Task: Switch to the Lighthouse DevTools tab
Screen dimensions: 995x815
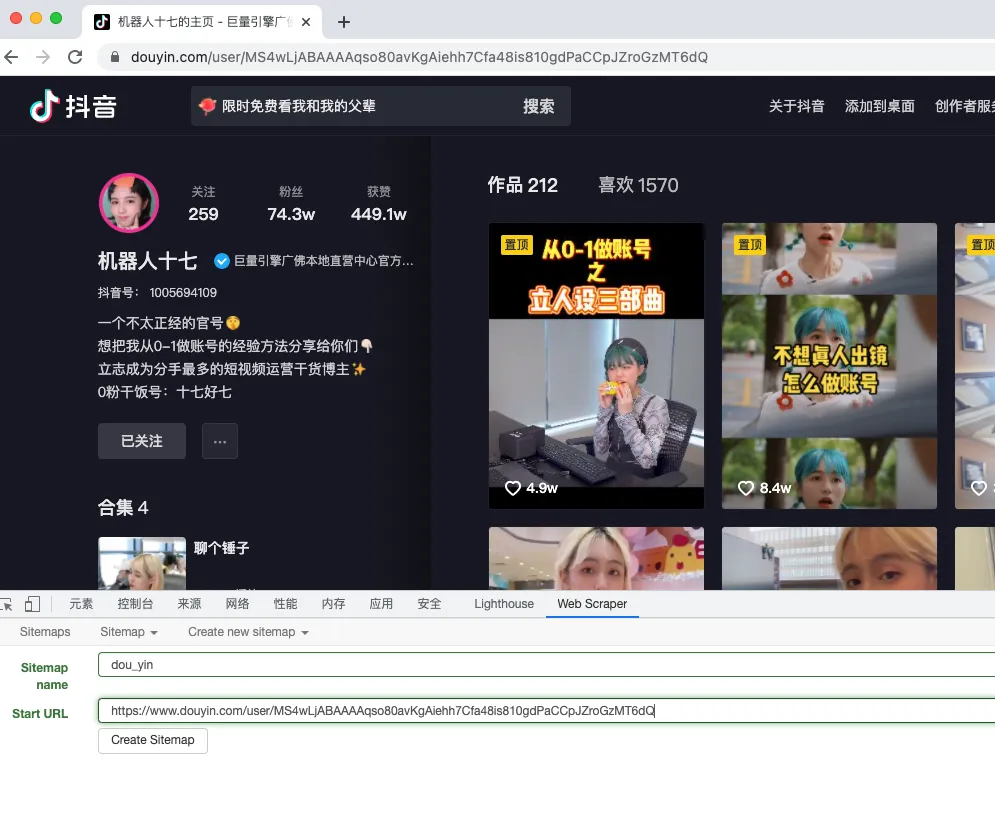Action: coord(503,604)
